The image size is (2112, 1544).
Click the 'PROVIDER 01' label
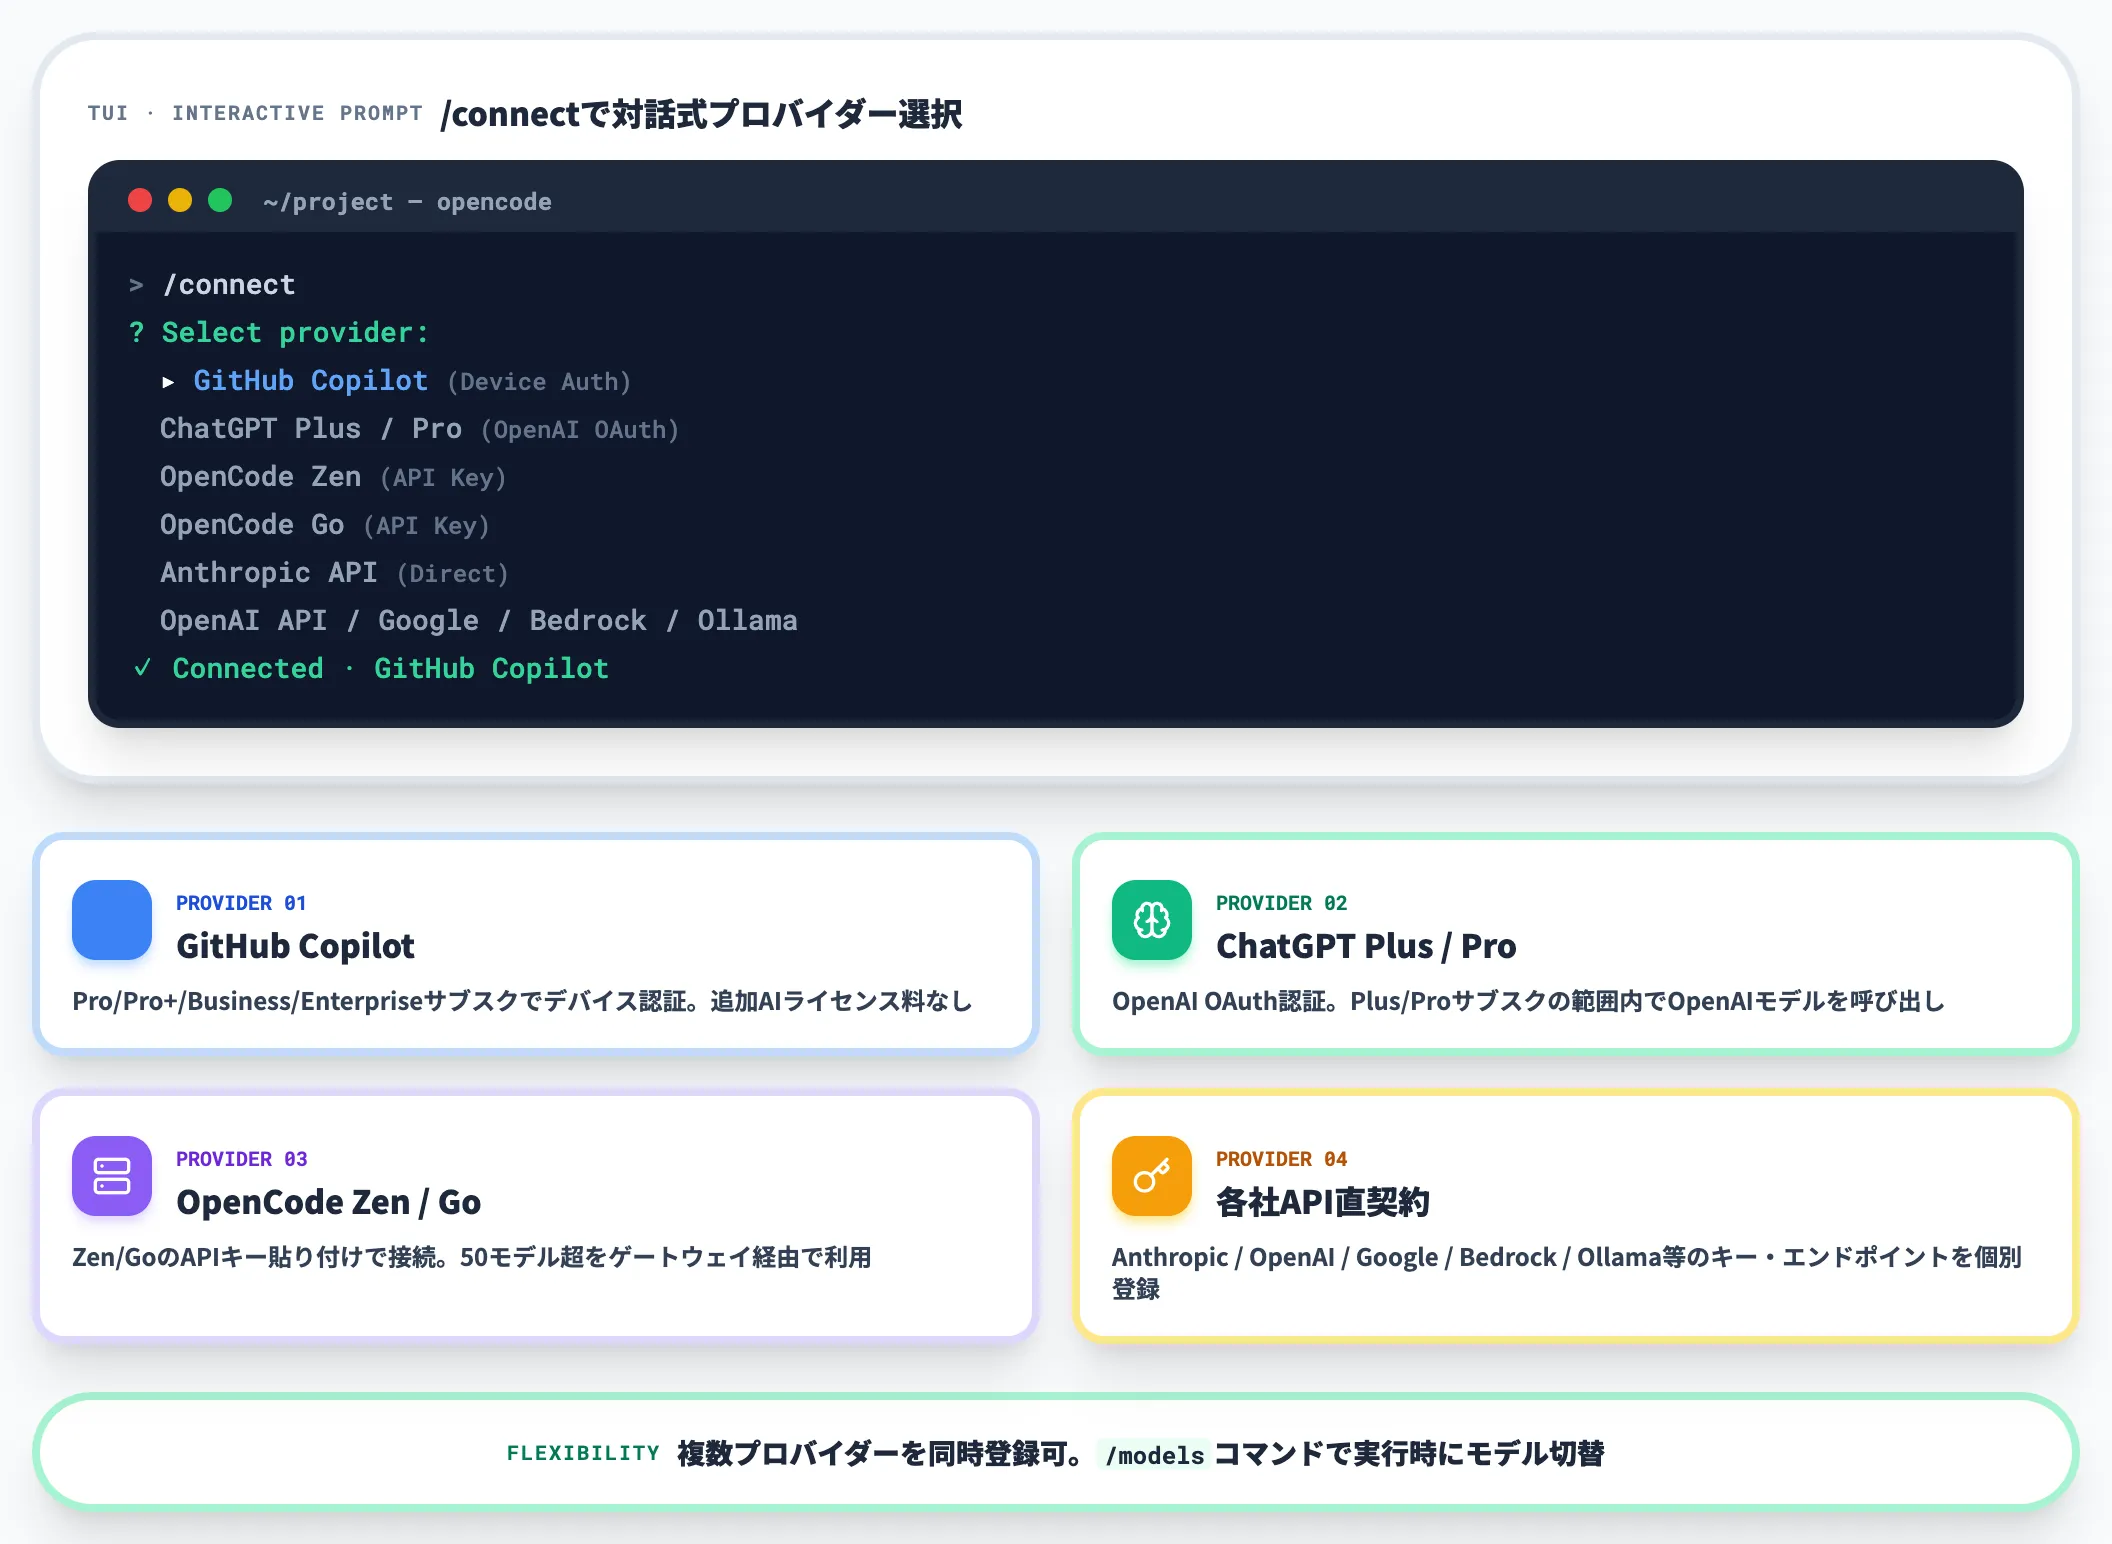[x=241, y=903]
